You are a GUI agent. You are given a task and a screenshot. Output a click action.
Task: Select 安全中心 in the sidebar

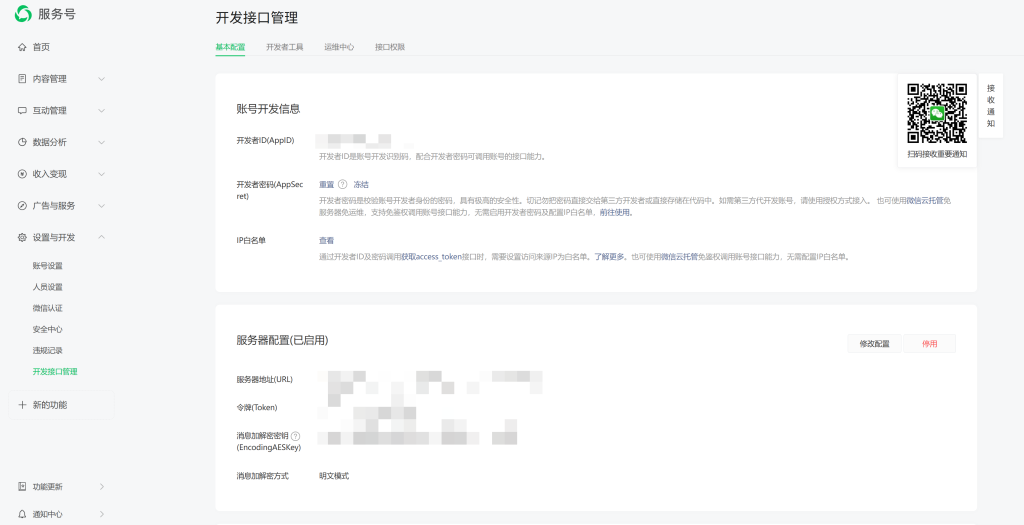pyautogui.click(x=48, y=329)
